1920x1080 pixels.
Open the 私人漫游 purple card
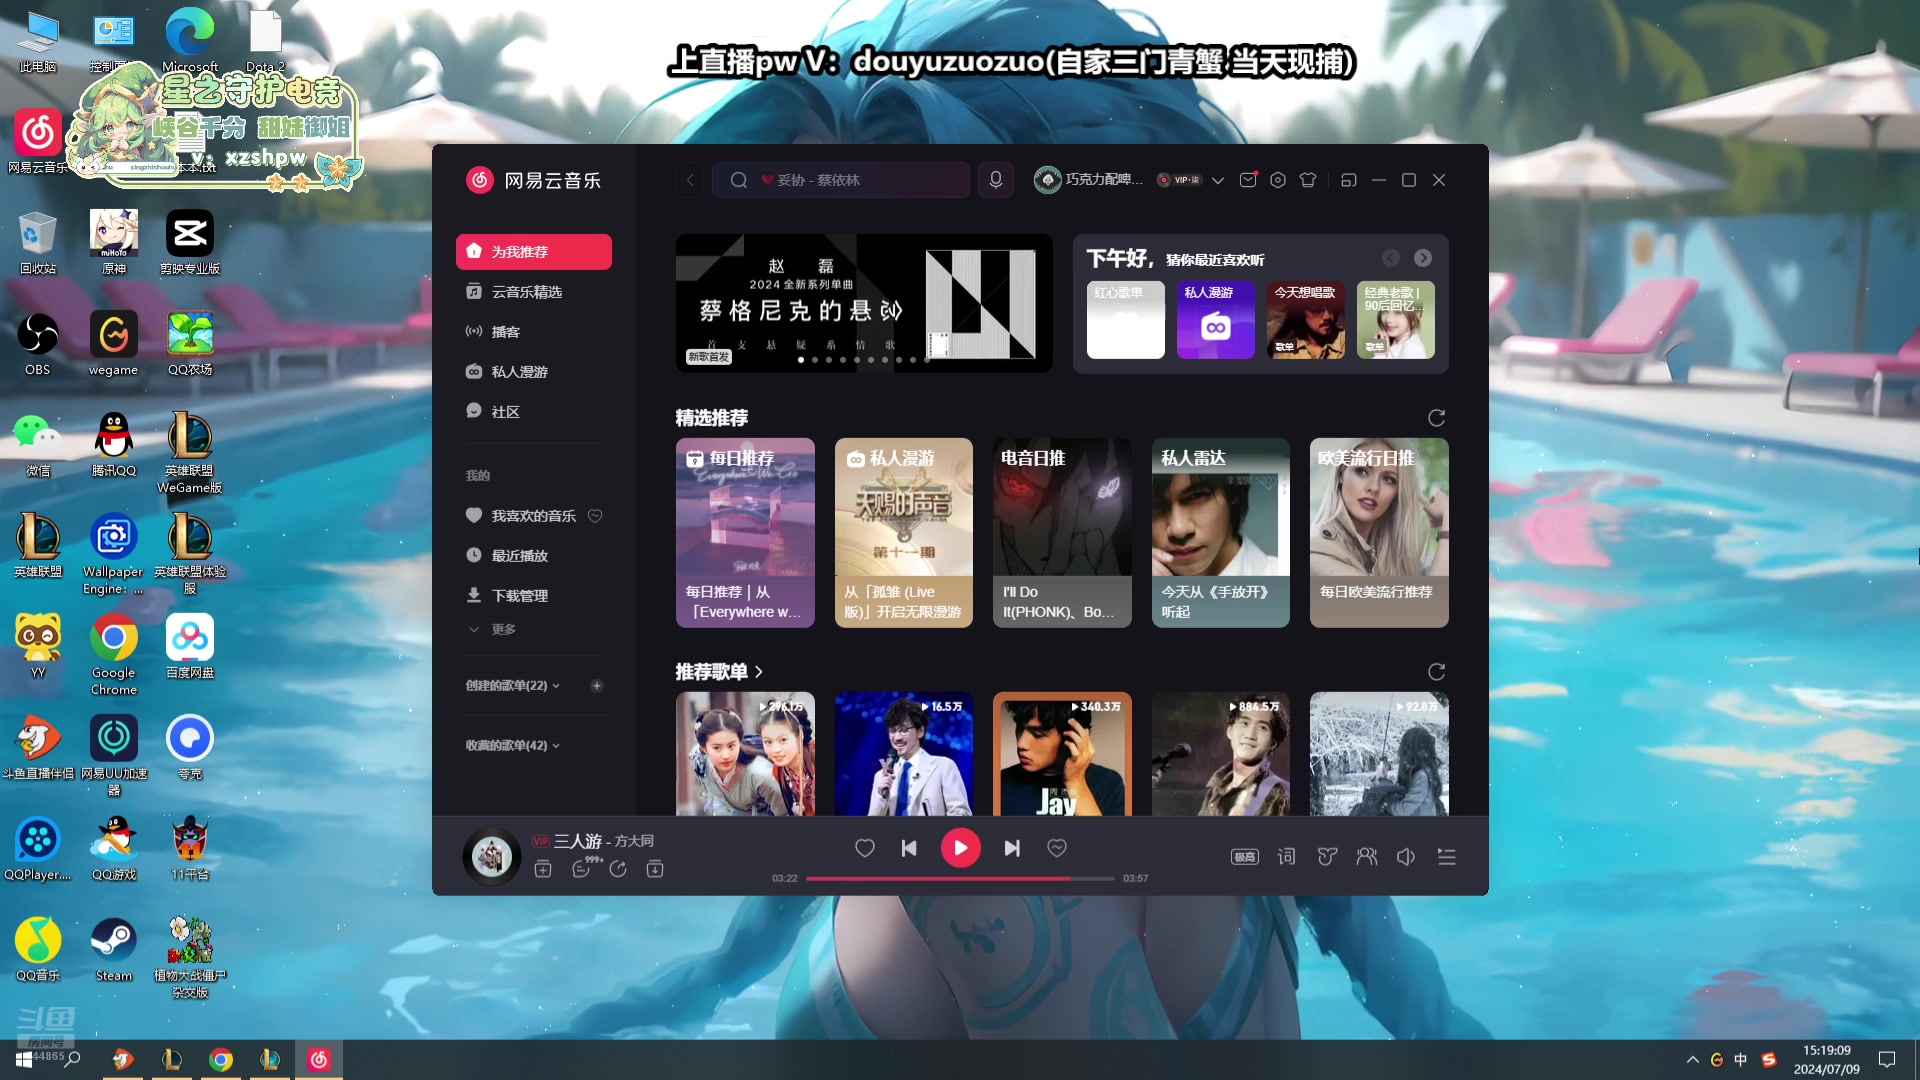click(x=1216, y=320)
